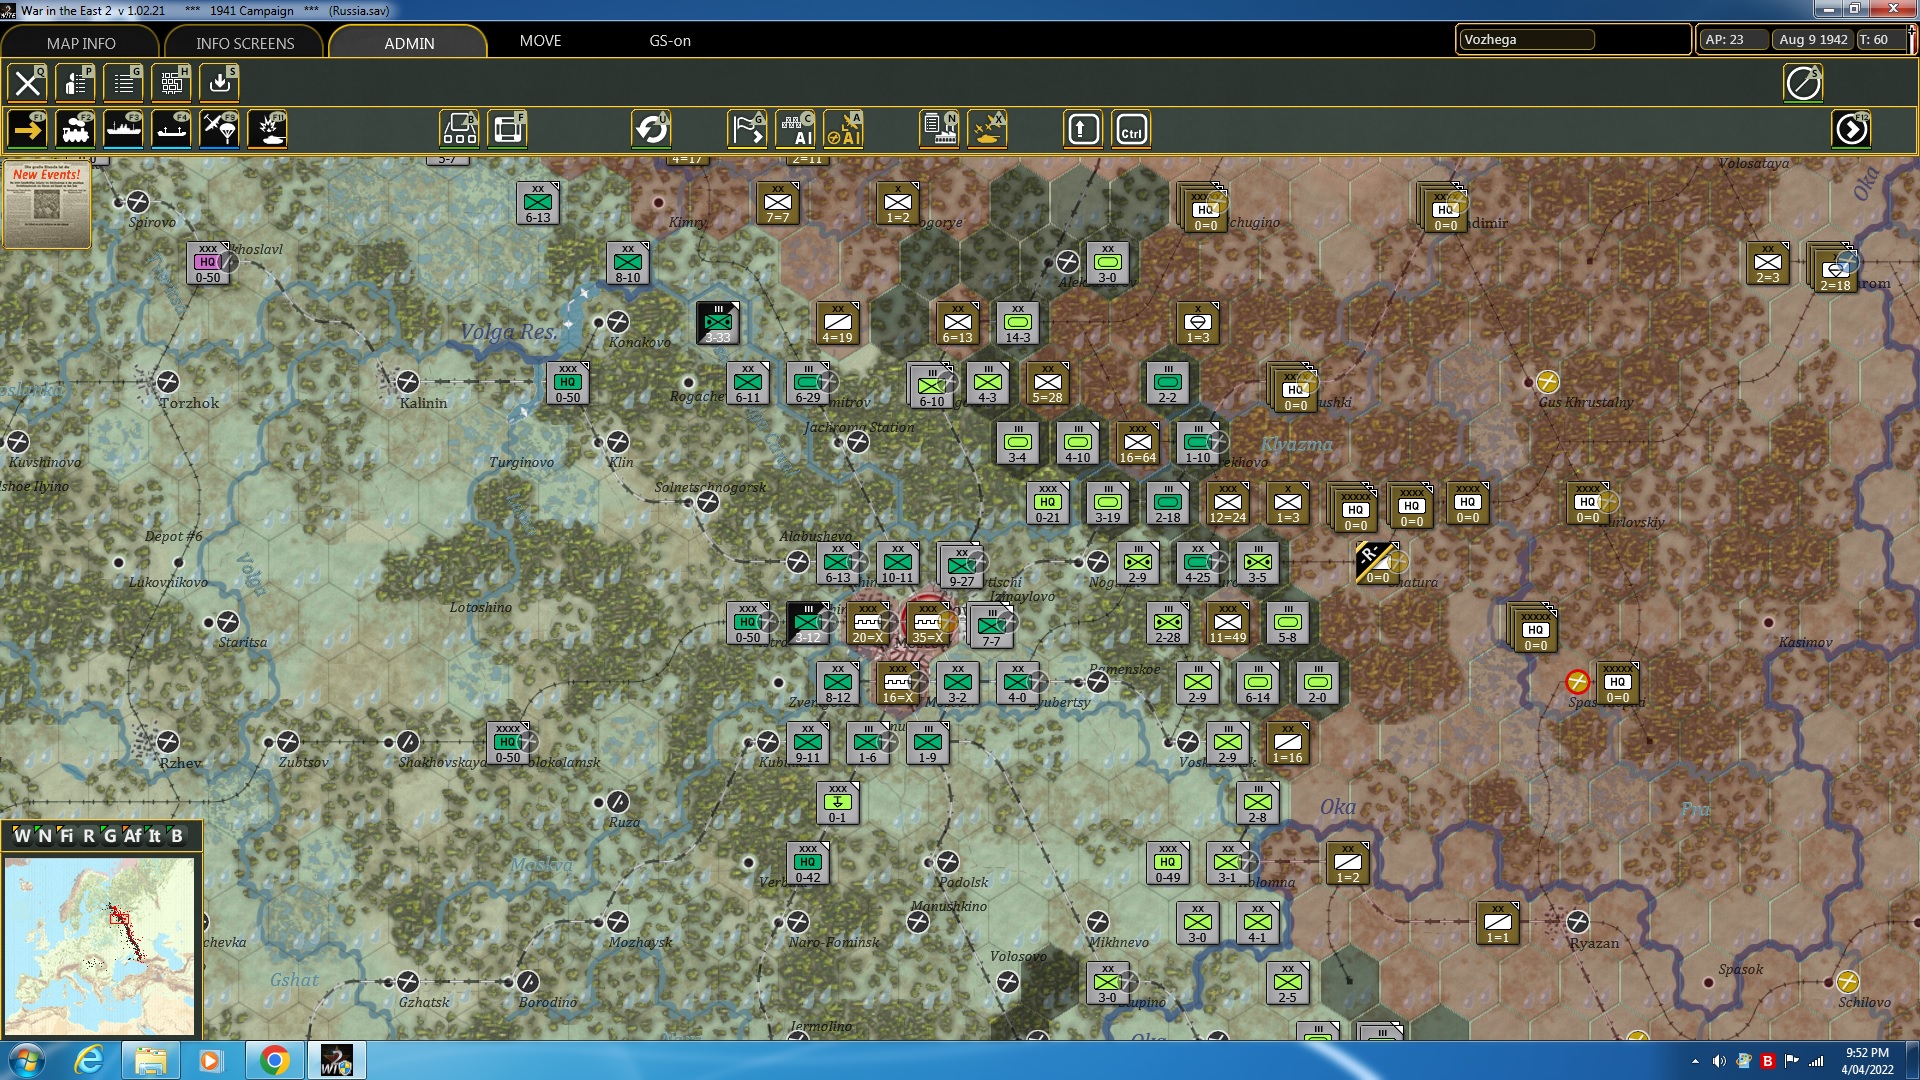1920x1080 pixels.
Task: Click the air execution icon (X)
Action: click(x=987, y=130)
